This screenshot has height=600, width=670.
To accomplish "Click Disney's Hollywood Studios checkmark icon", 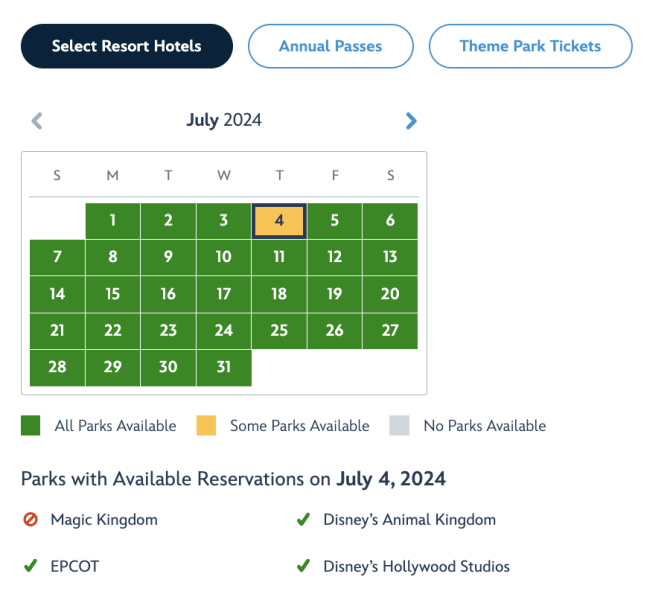I will [x=302, y=567].
